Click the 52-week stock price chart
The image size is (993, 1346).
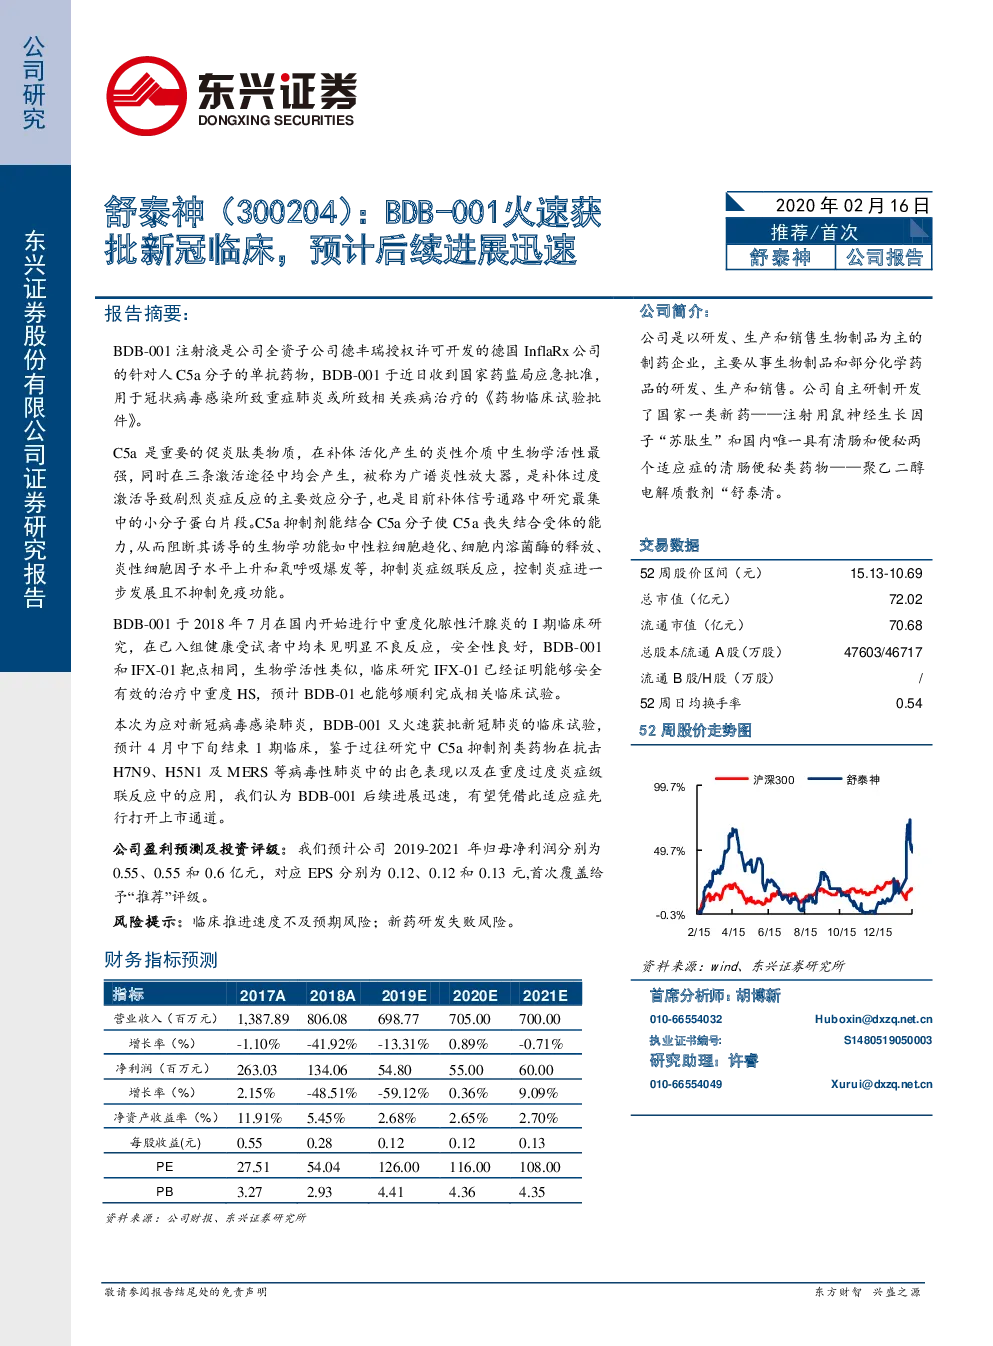pos(783,854)
